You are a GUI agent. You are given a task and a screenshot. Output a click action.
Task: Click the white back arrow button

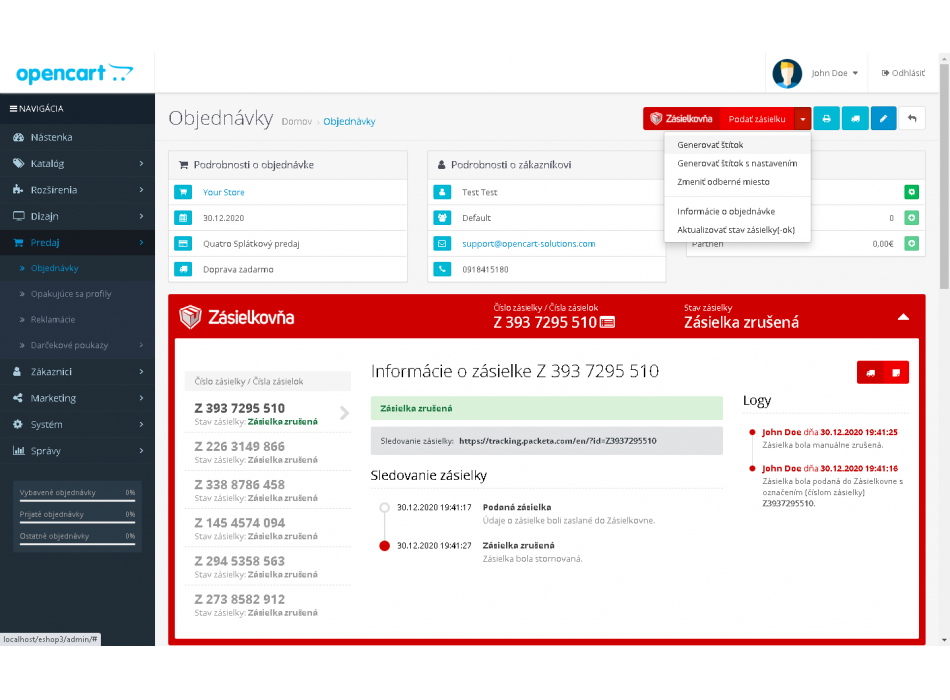coord(912,119)
